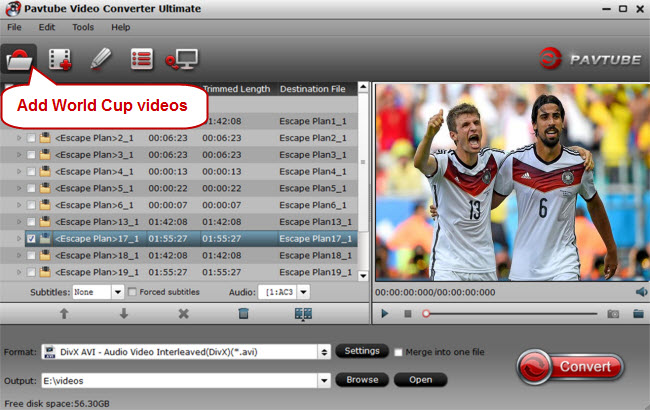Click the Browse button

click(x=362, y=379)
